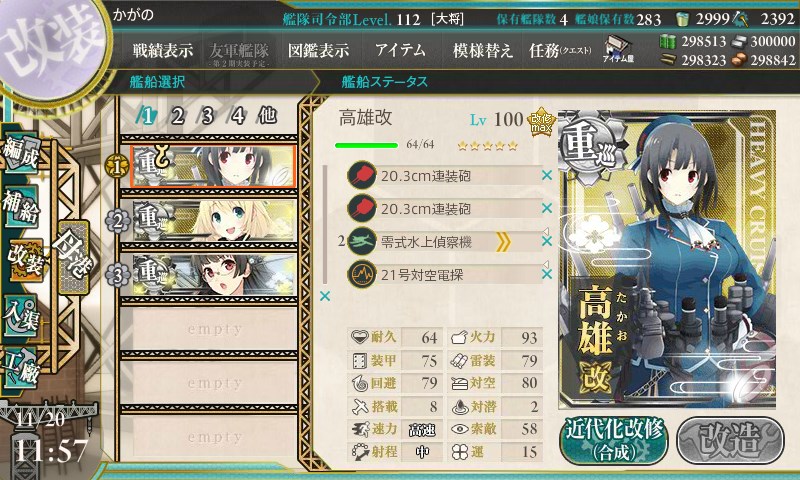
Task: Select fleet tab 2
Action: 178,116
